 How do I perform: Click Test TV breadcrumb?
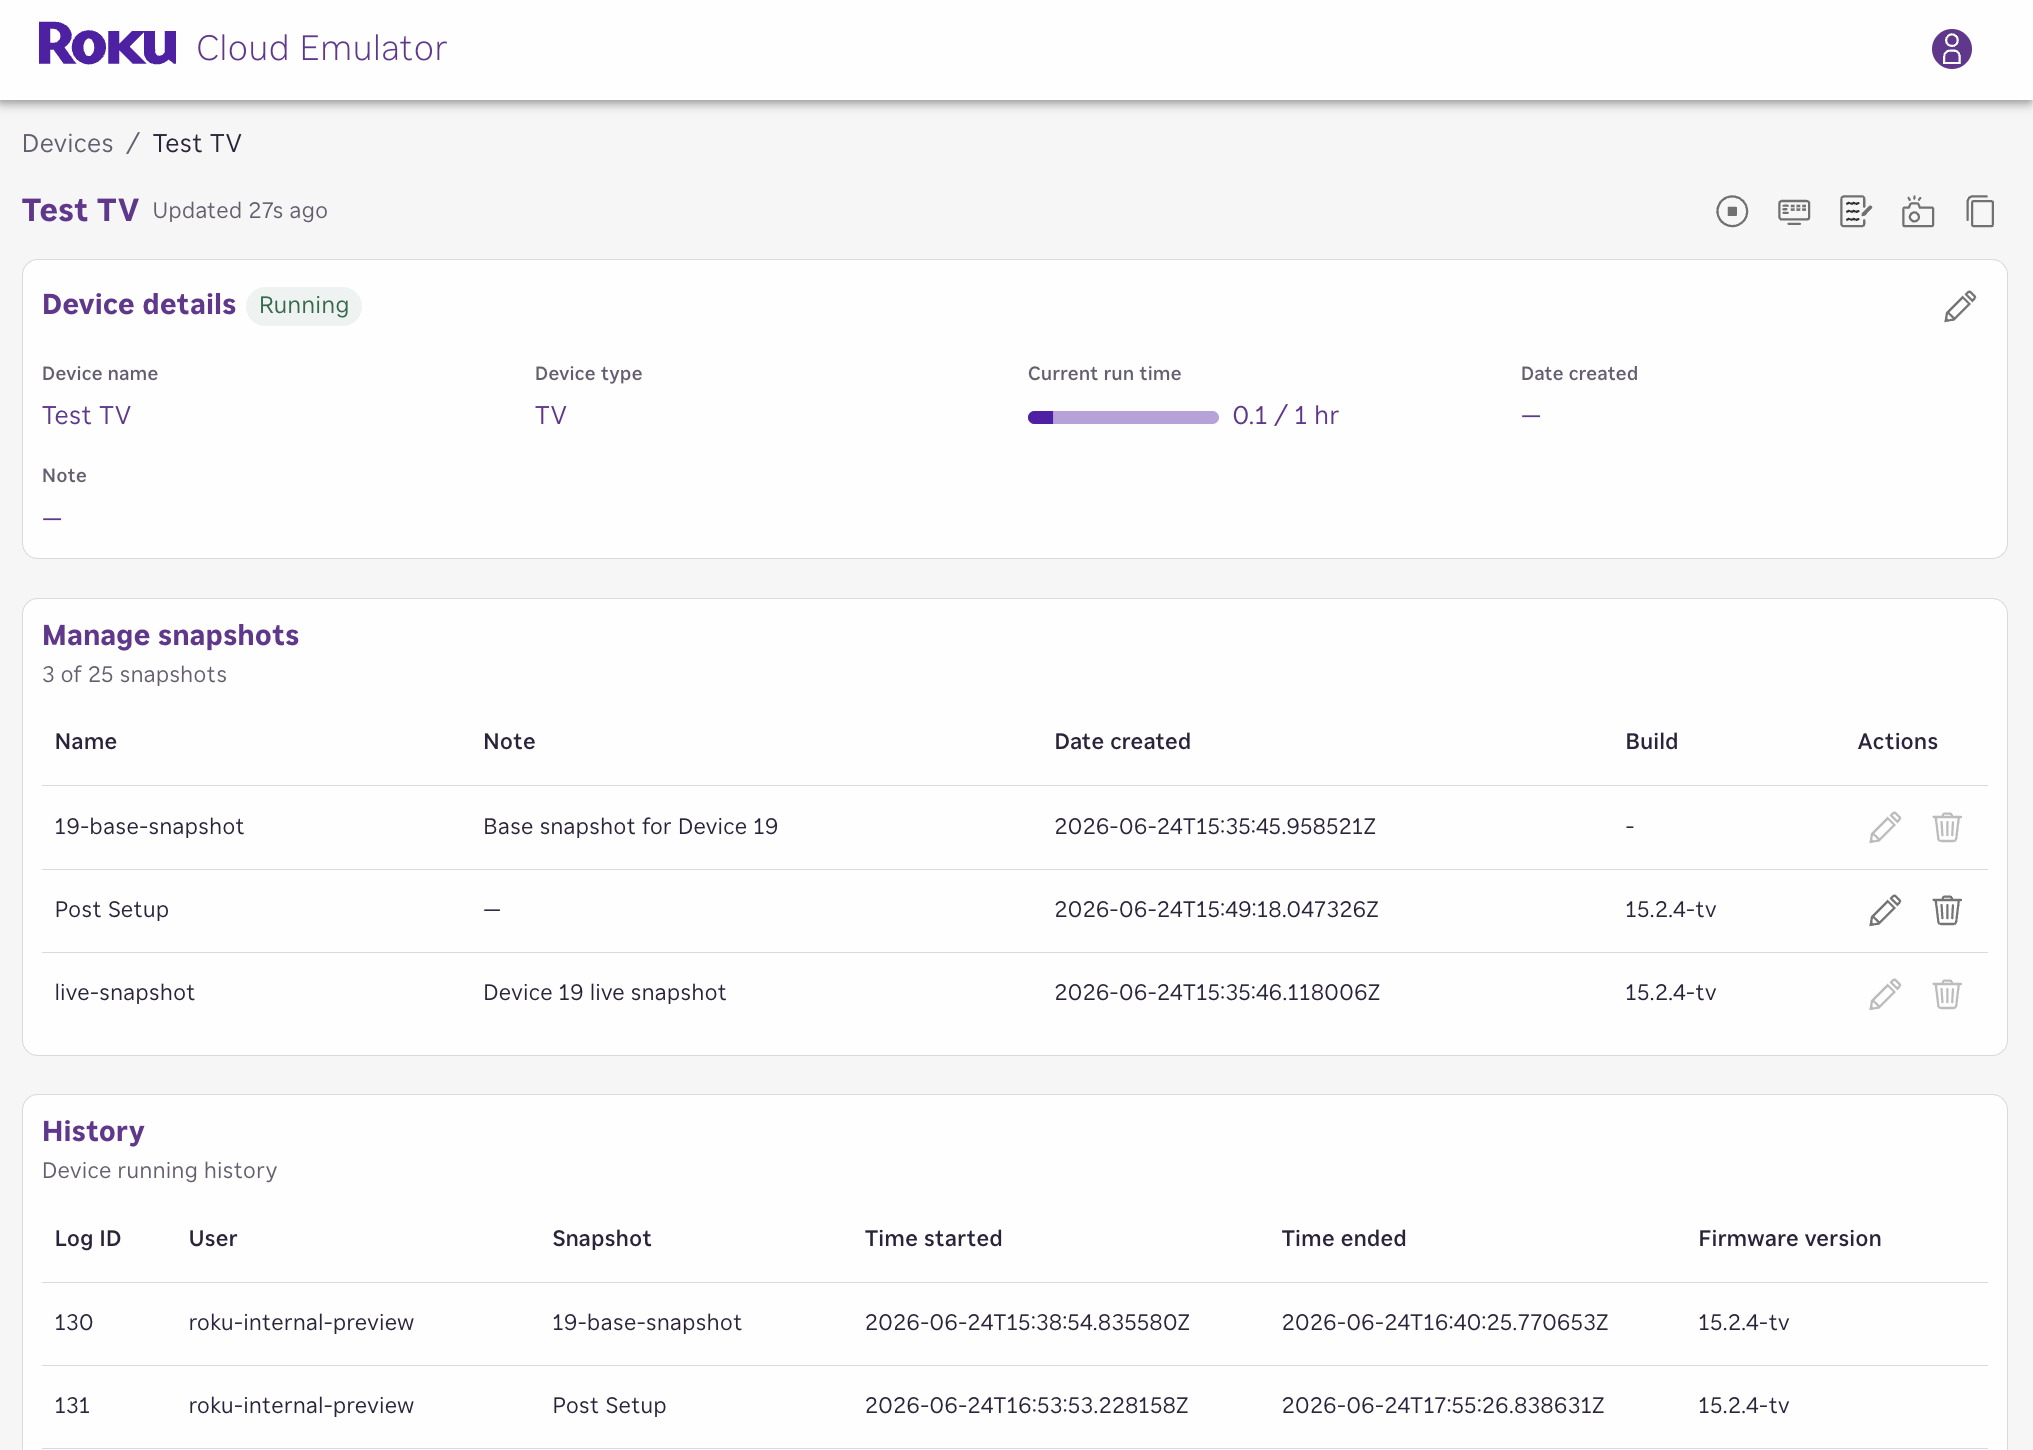[x=197, y=143]
